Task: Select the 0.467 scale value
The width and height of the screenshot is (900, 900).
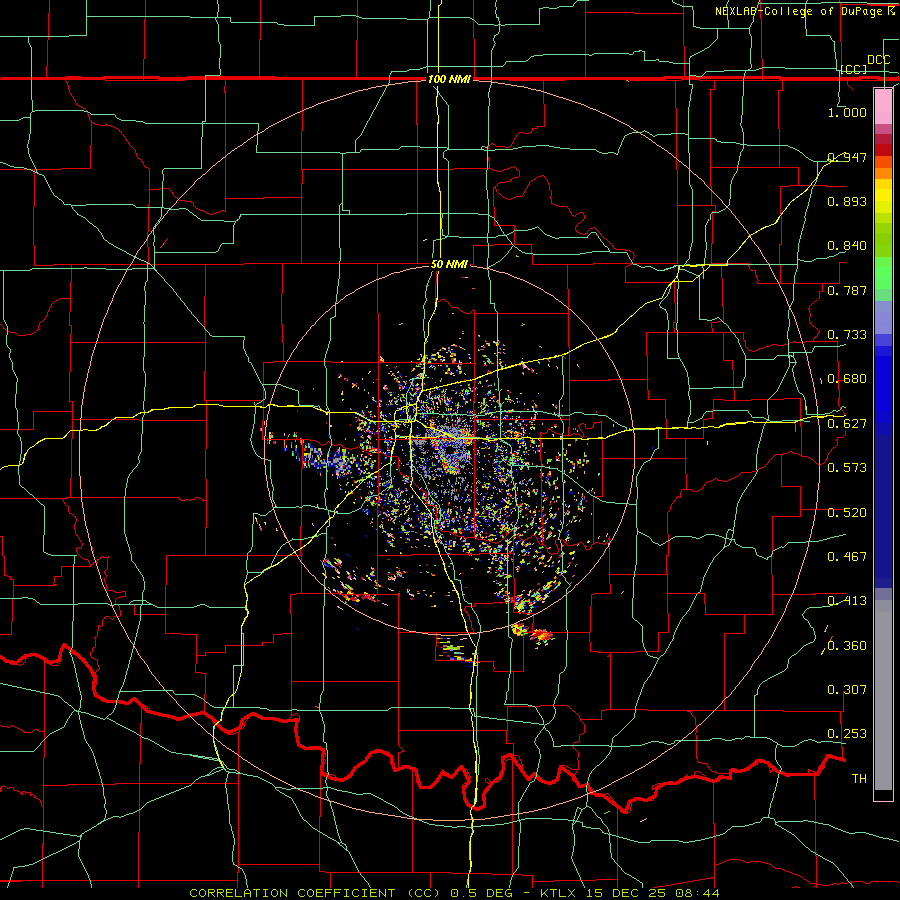Action: point(847,557)
